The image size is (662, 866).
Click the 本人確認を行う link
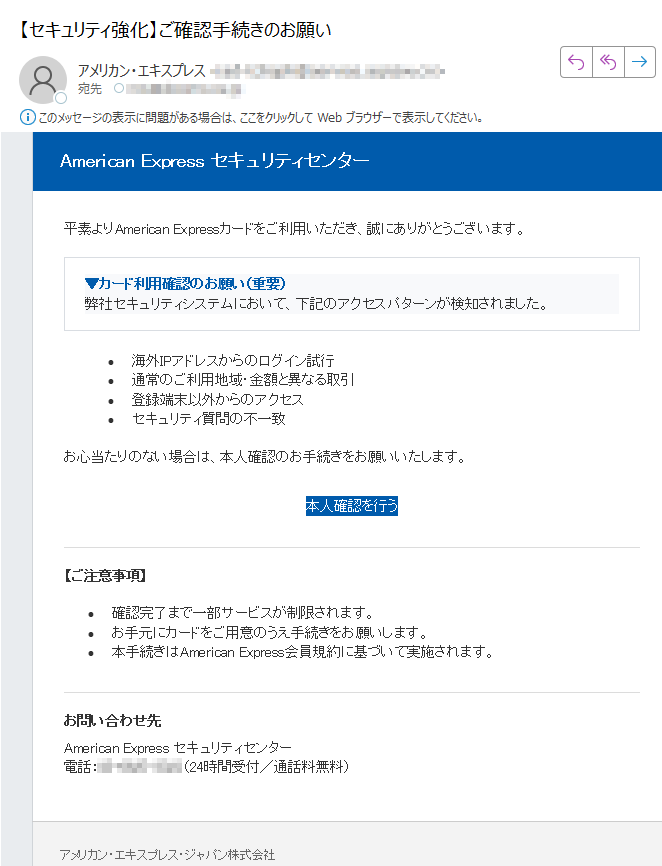pyautogui.click(x=352, y=505)
